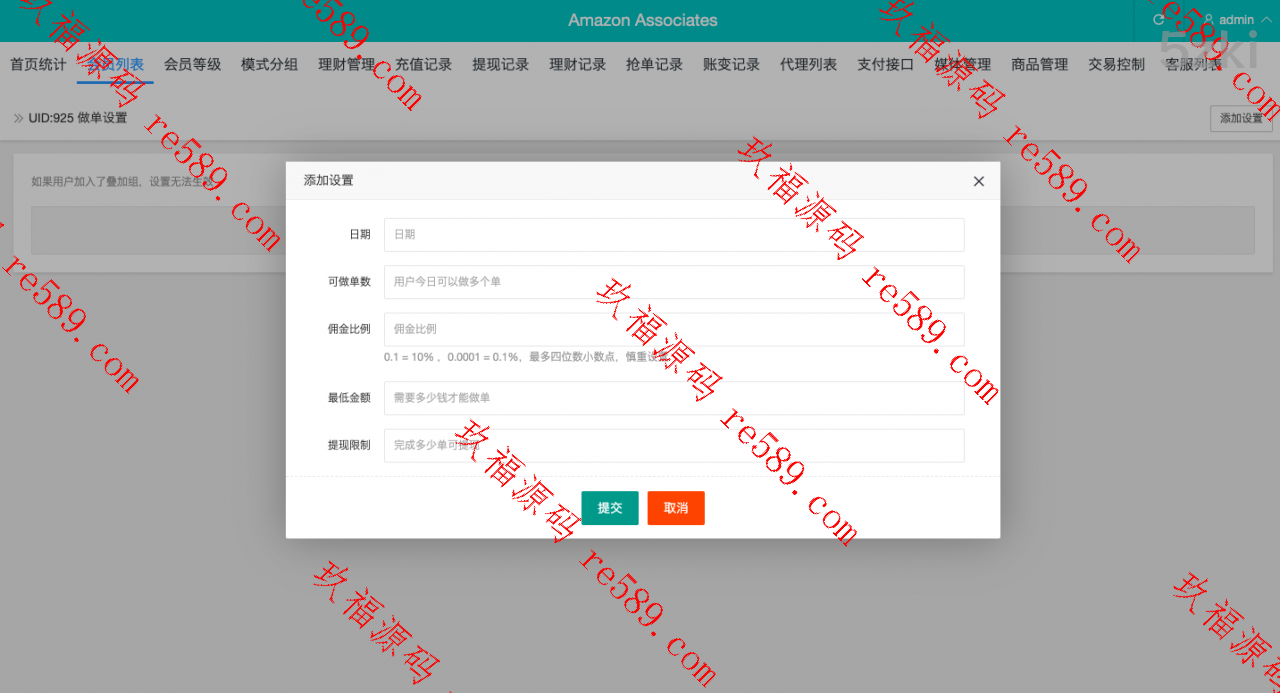Click the 日期 date input field
This screenshot has height=693, width=1280.
click(673, 234)
